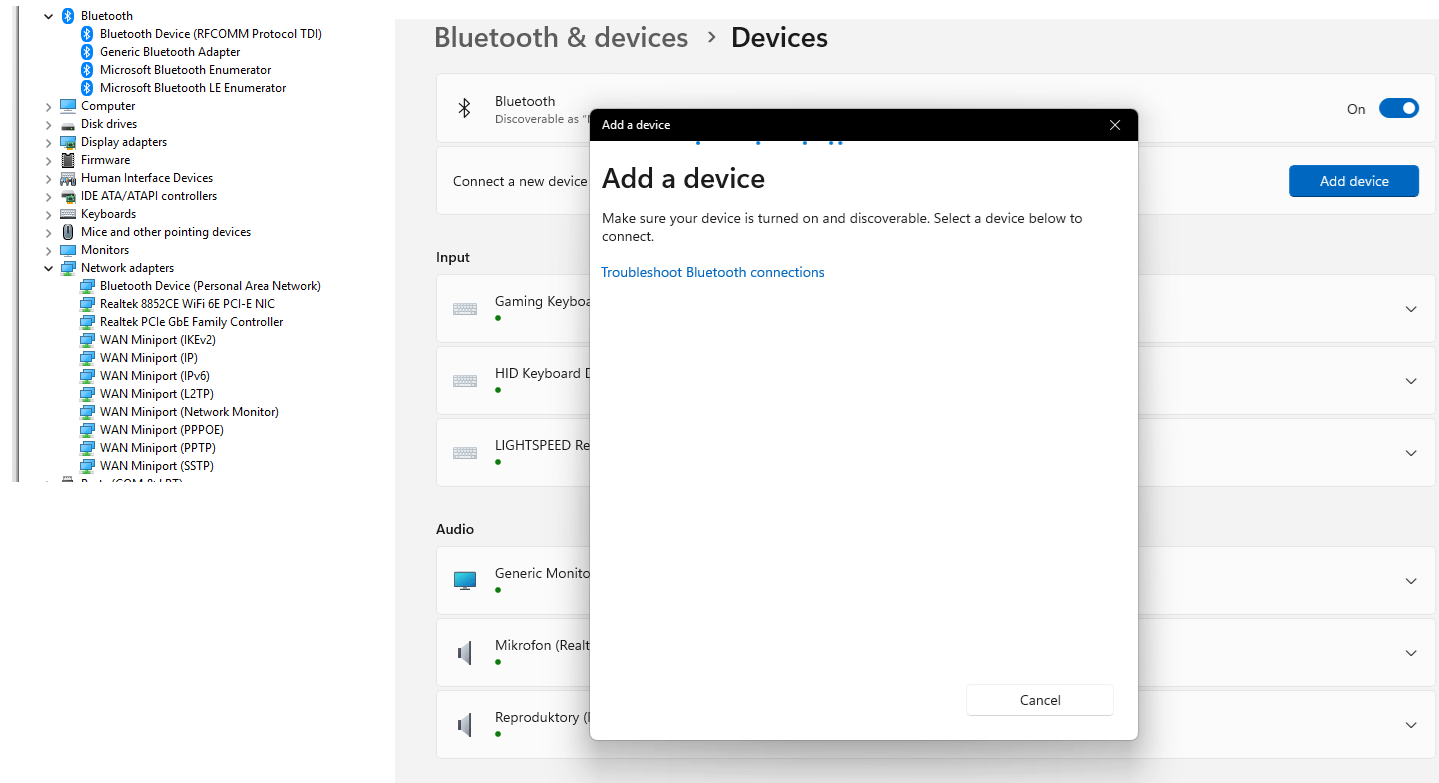Click the Human Interface Devices icon
This screenshot has width=1439, height=783.
tap(68, 178)
